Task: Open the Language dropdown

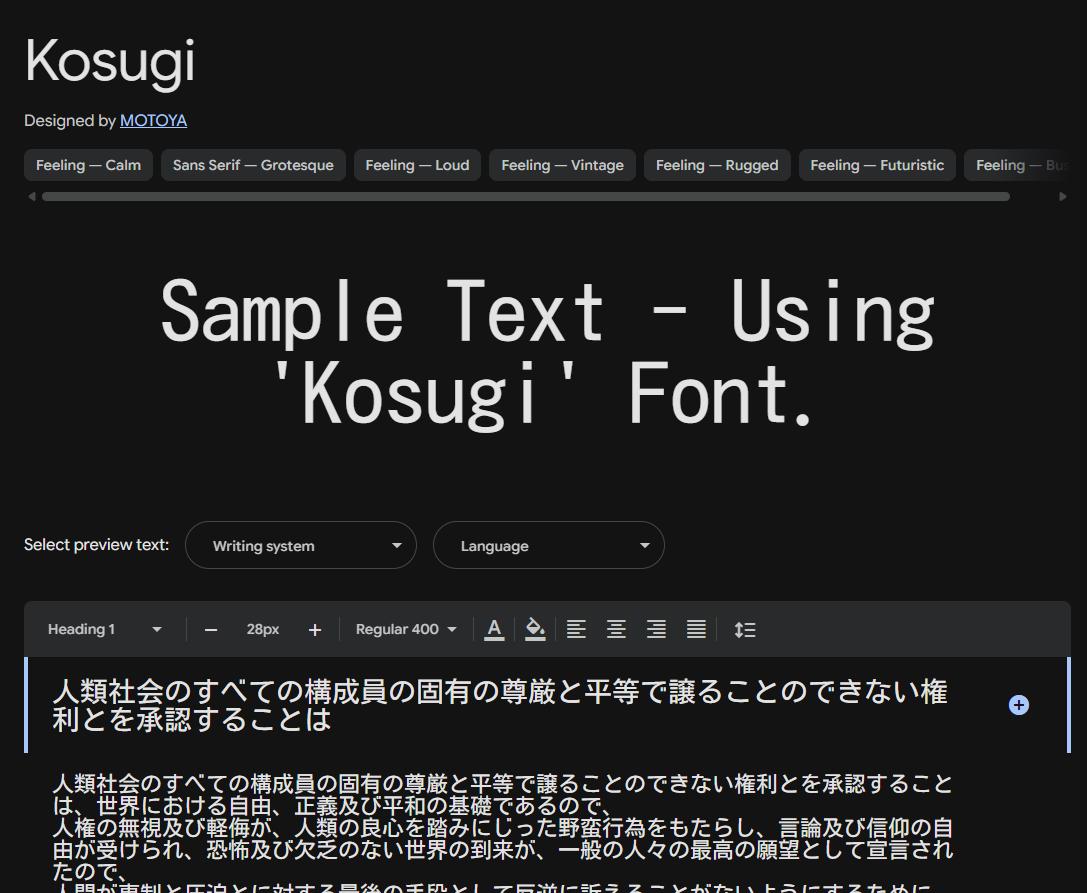Action: tap(548, 546)
